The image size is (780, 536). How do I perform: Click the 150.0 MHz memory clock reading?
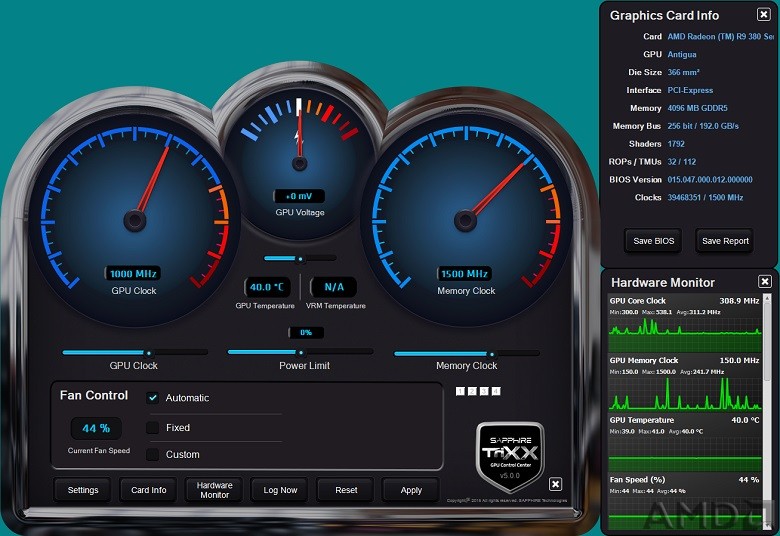pyautogui.click(x=739, y=360)
